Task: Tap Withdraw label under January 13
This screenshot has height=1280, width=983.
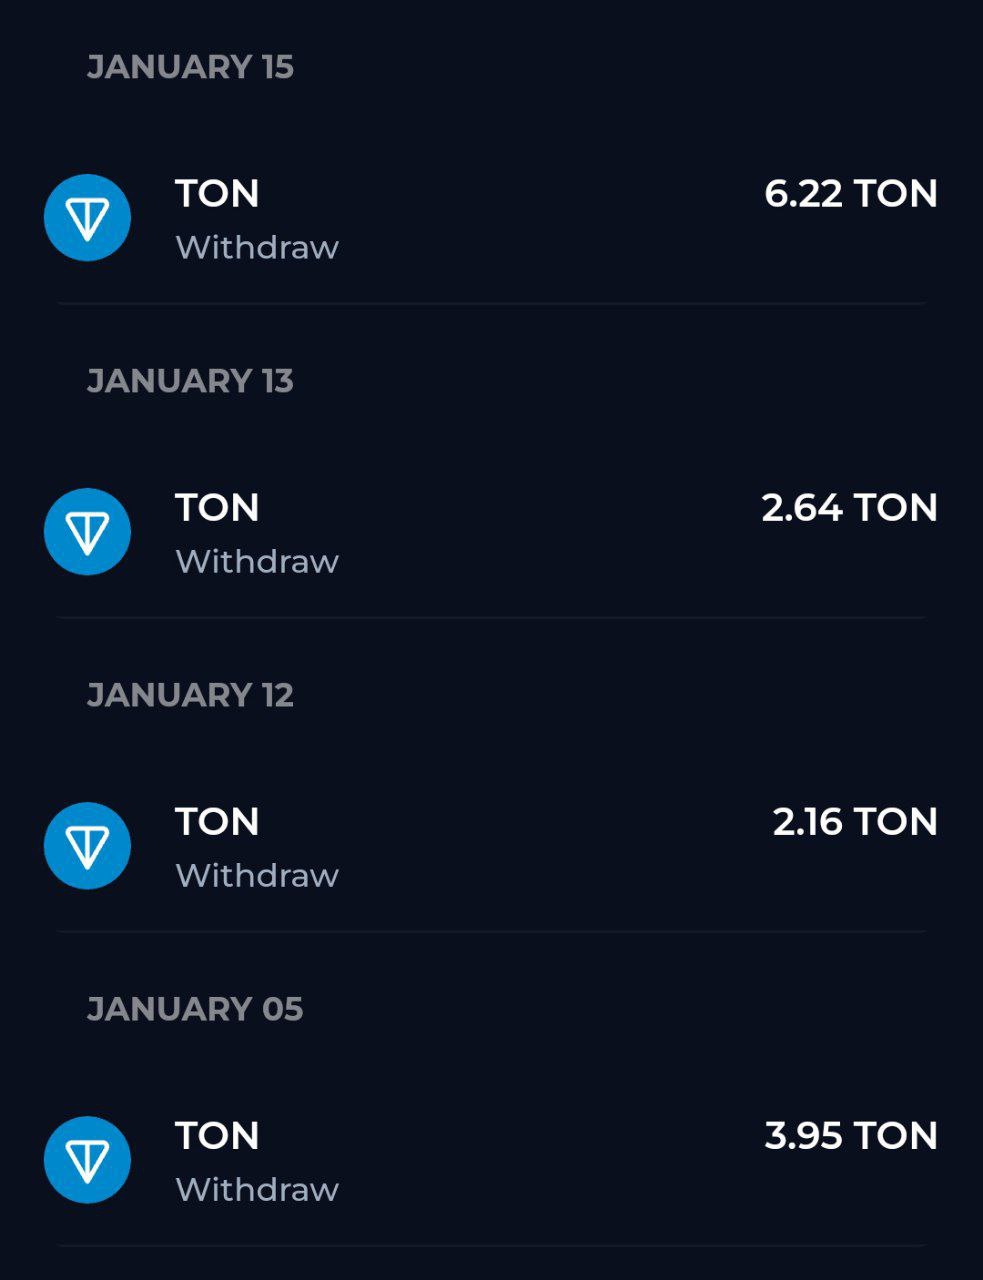Action: click(257, 561)
